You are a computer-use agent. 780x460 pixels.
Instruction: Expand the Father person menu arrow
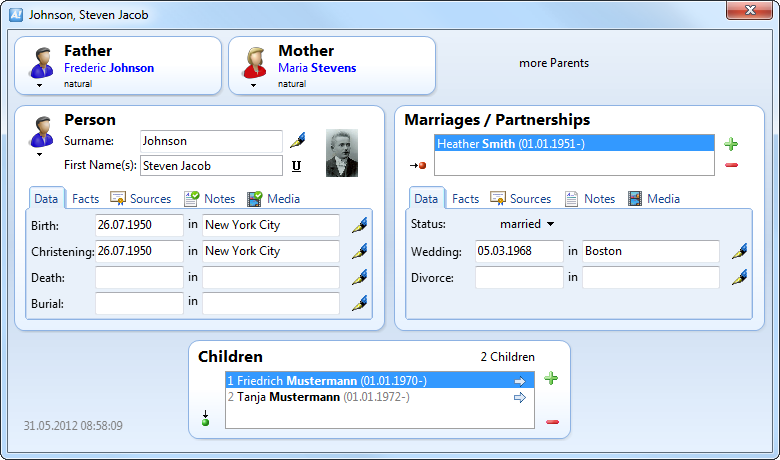click(39, 86)
